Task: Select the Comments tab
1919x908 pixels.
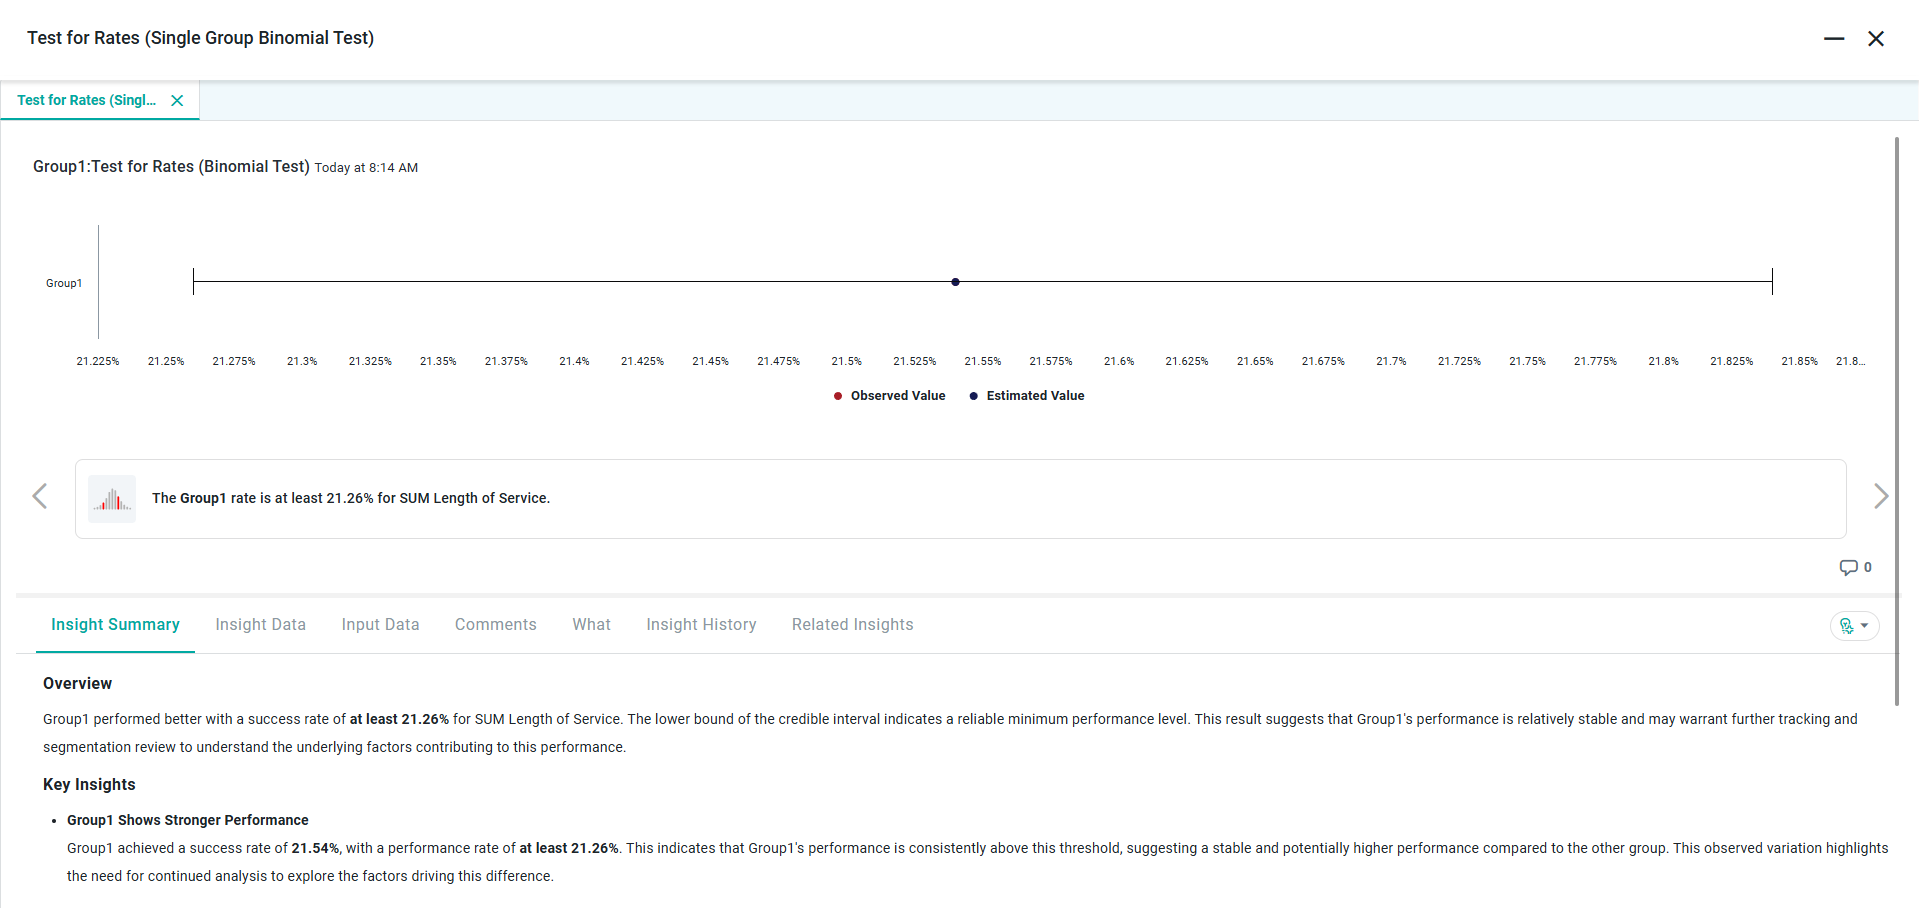Action: click(x=495, y=624)
